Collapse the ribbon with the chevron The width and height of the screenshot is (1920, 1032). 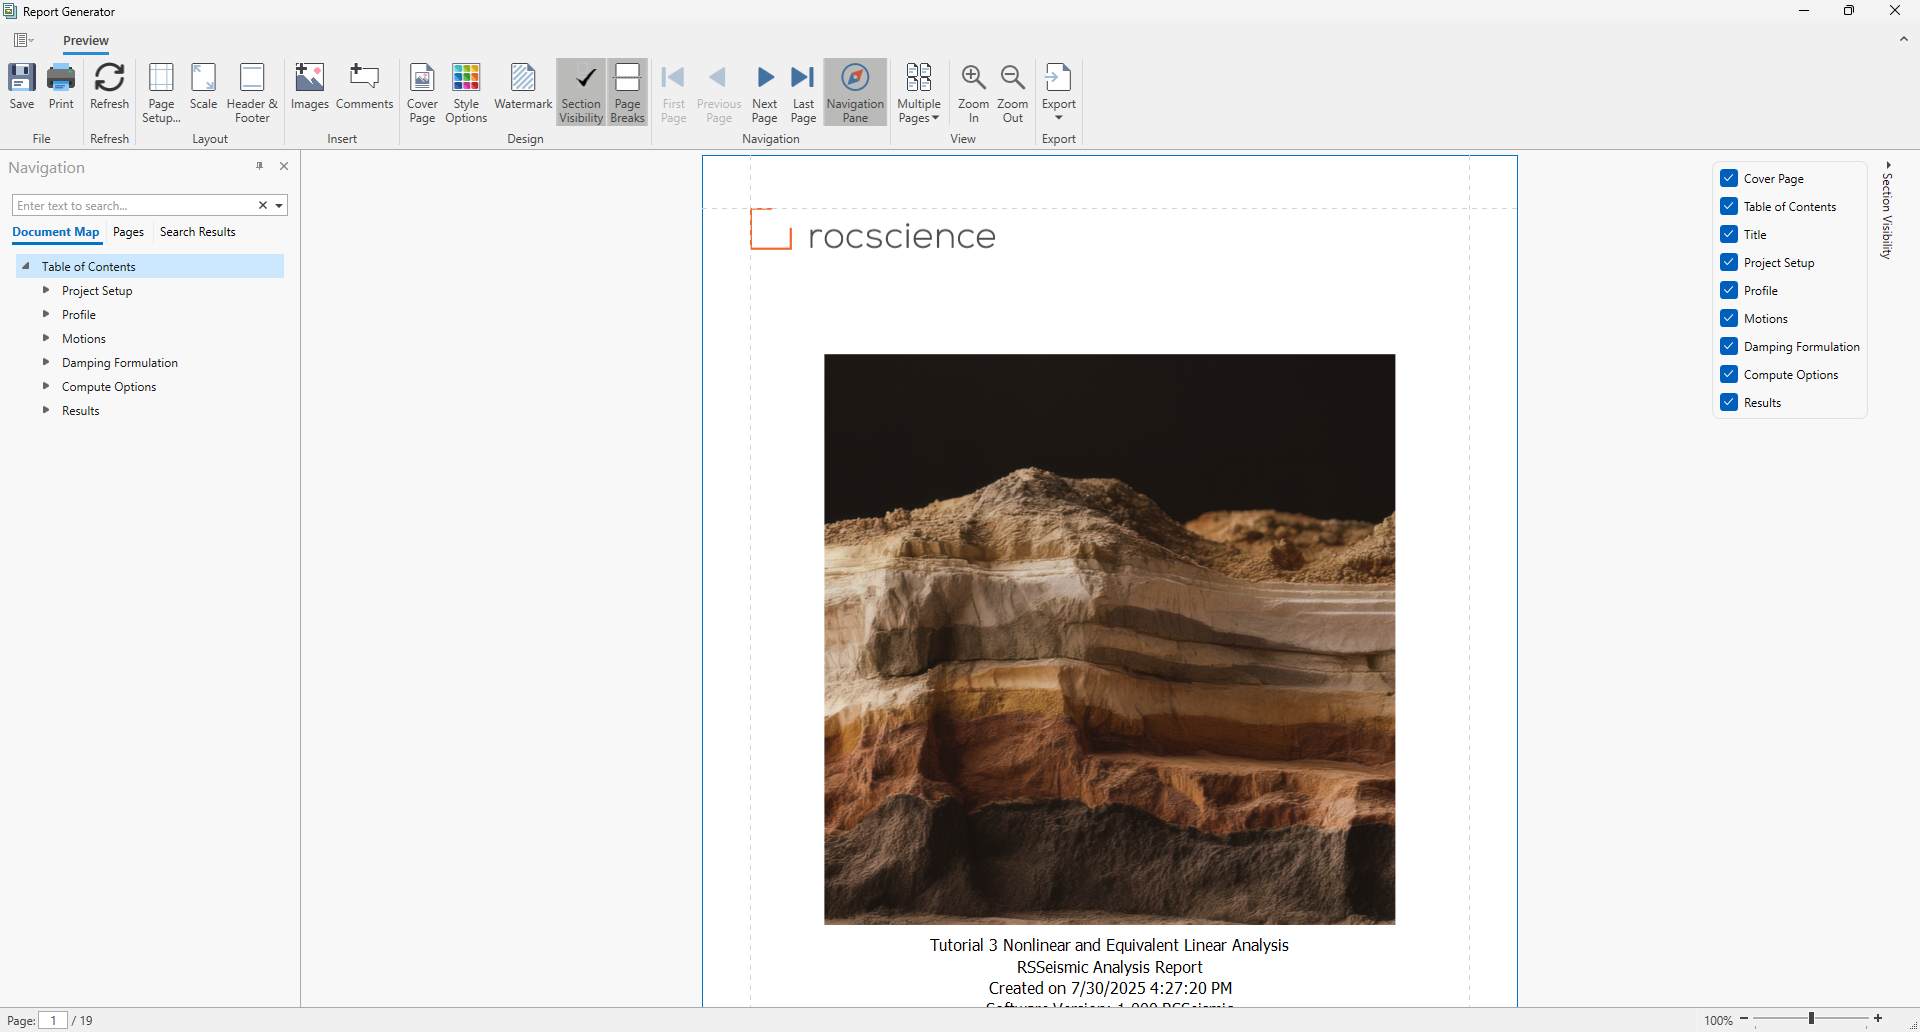click(x=1903, y=39)
